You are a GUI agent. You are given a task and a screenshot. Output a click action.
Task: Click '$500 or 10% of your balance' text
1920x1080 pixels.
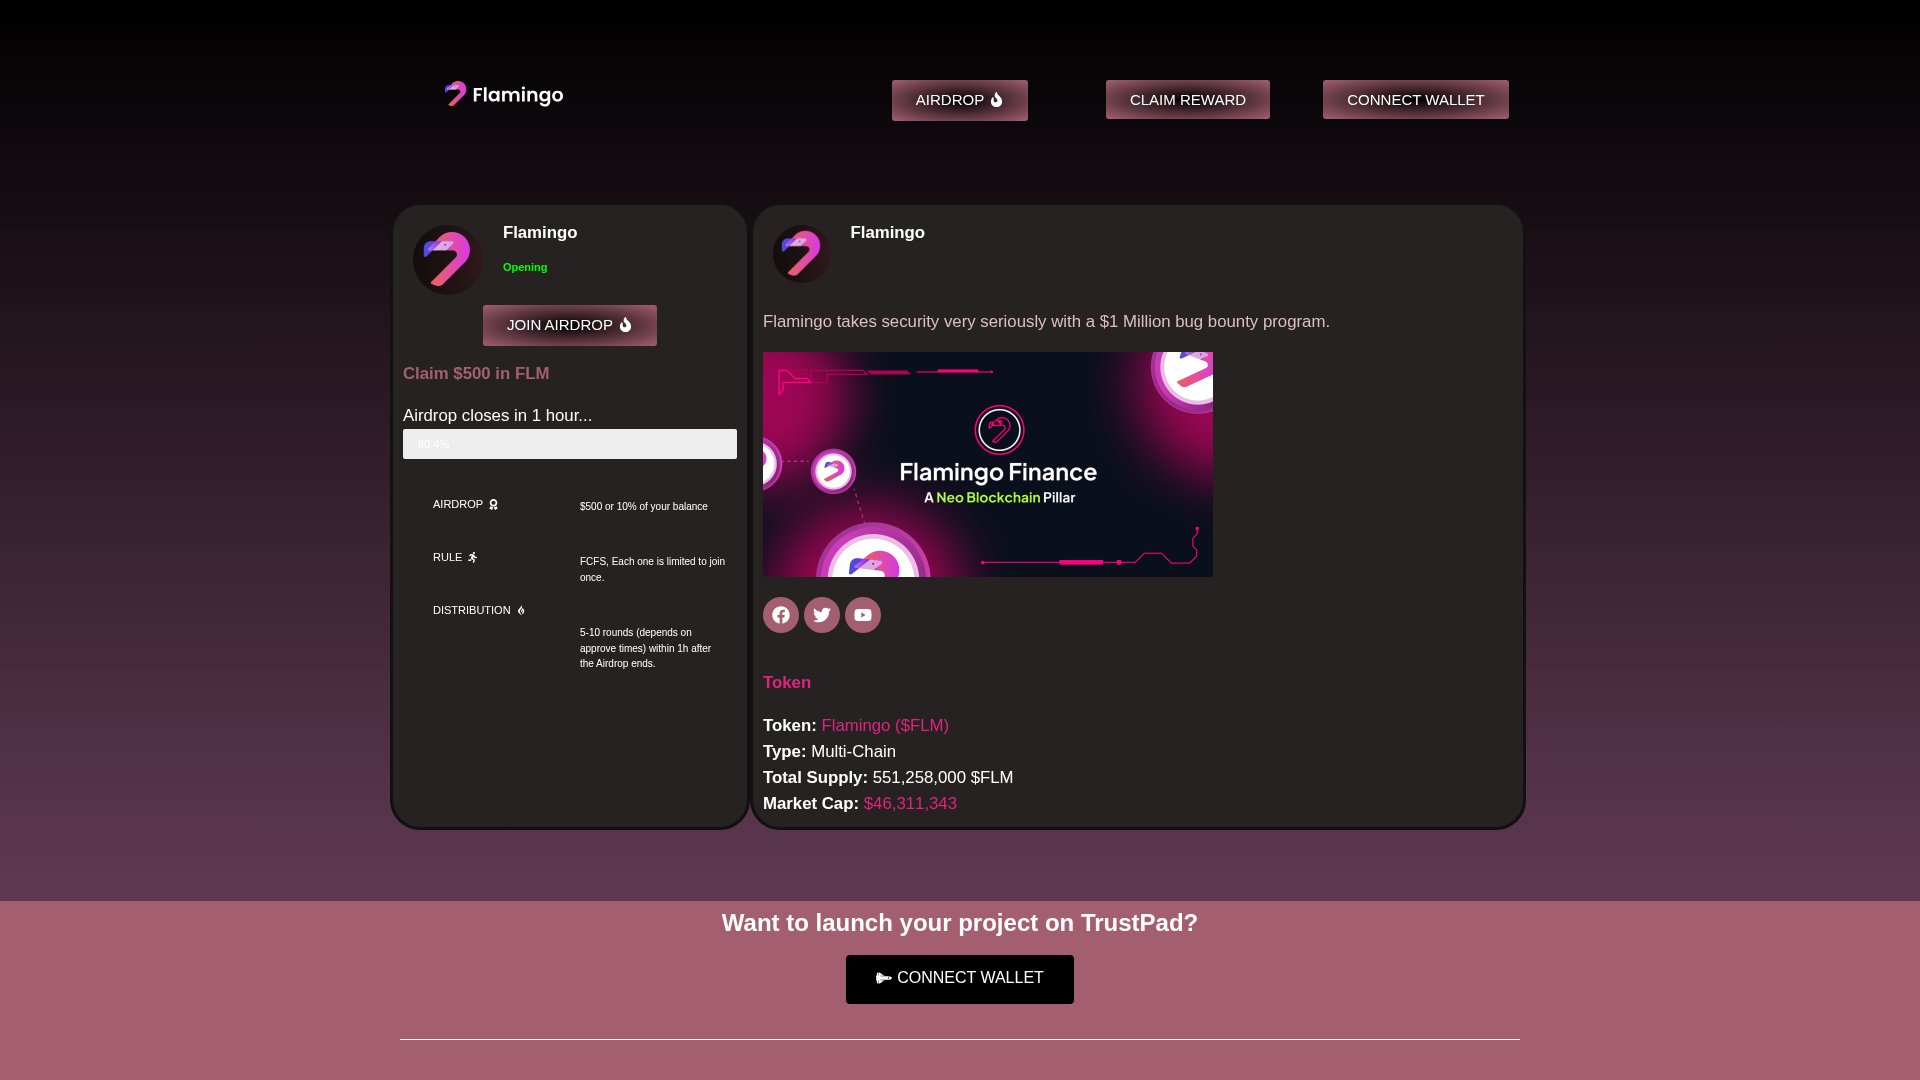point(644,507)
